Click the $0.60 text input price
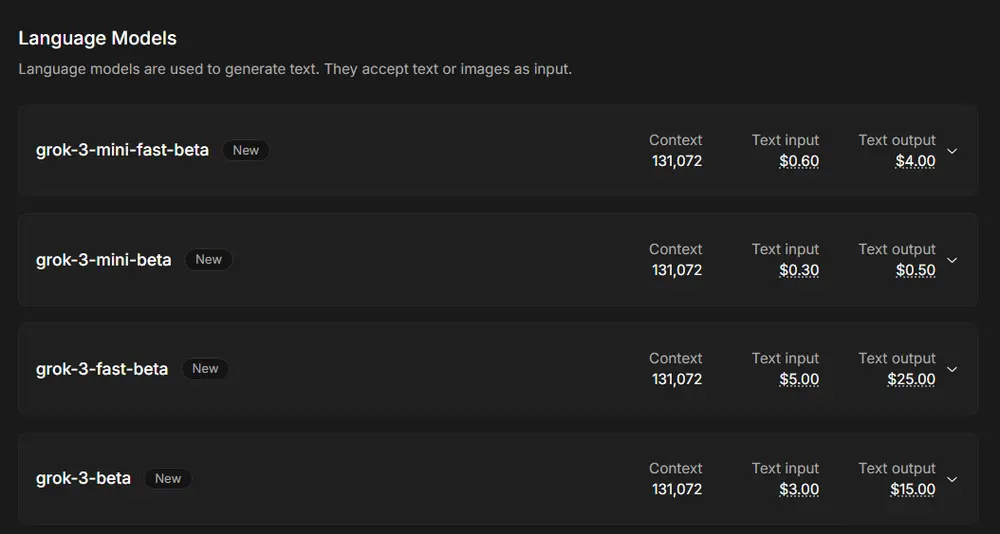The width and height of the screenshot is (1000, 534). 799,161
